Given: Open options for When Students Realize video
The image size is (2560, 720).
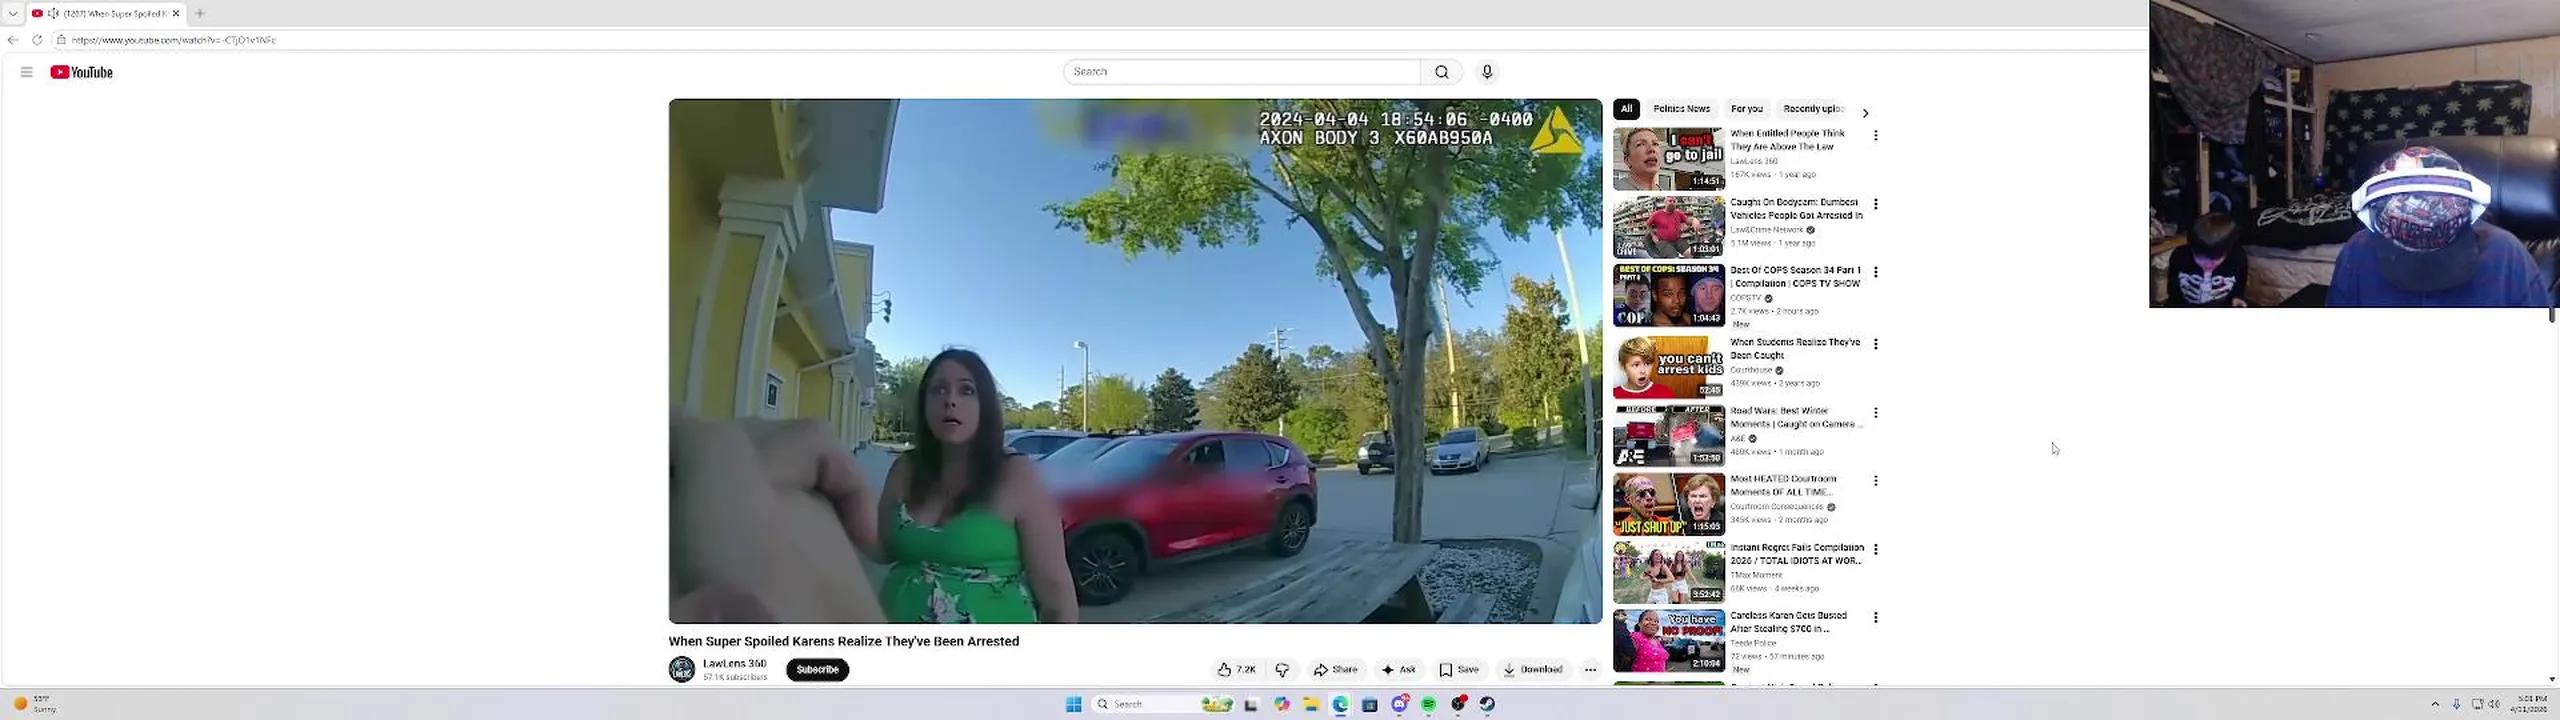Looking at the screenshot, I should [x=1876, y=344].
